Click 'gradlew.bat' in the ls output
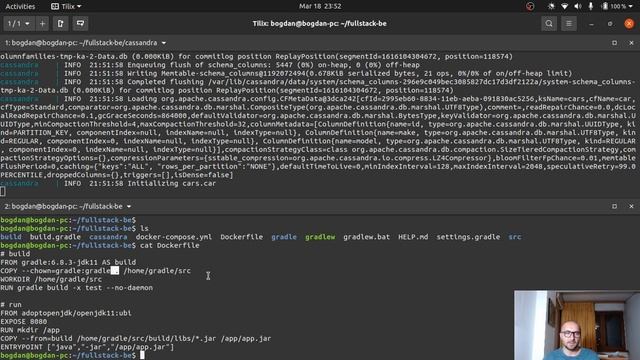 point(367,237)
